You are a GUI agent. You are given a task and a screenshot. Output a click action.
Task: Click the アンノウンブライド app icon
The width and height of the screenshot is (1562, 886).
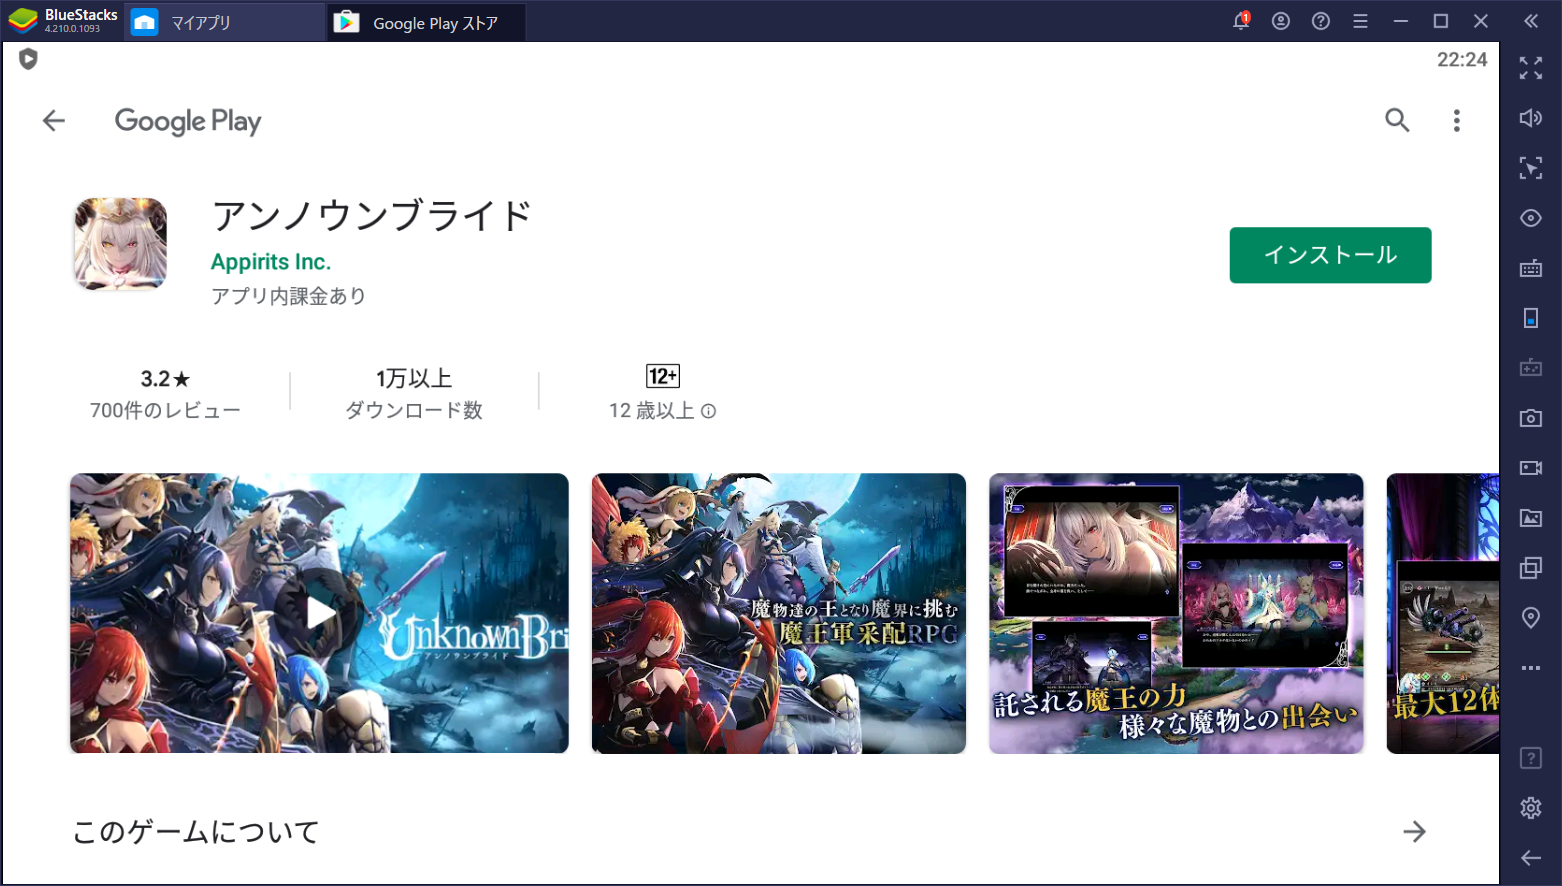point(120,244)
